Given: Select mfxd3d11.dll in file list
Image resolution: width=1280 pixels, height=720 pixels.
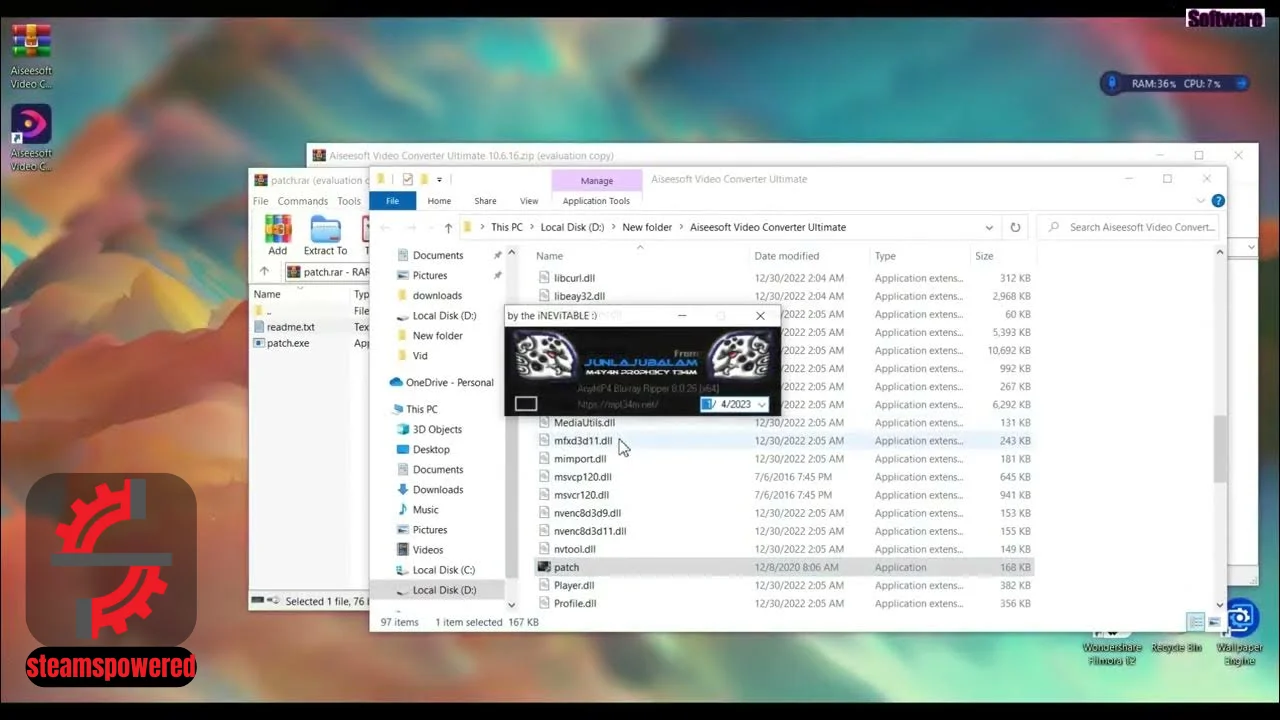Looking at the screenshot, I should [583, 441].
